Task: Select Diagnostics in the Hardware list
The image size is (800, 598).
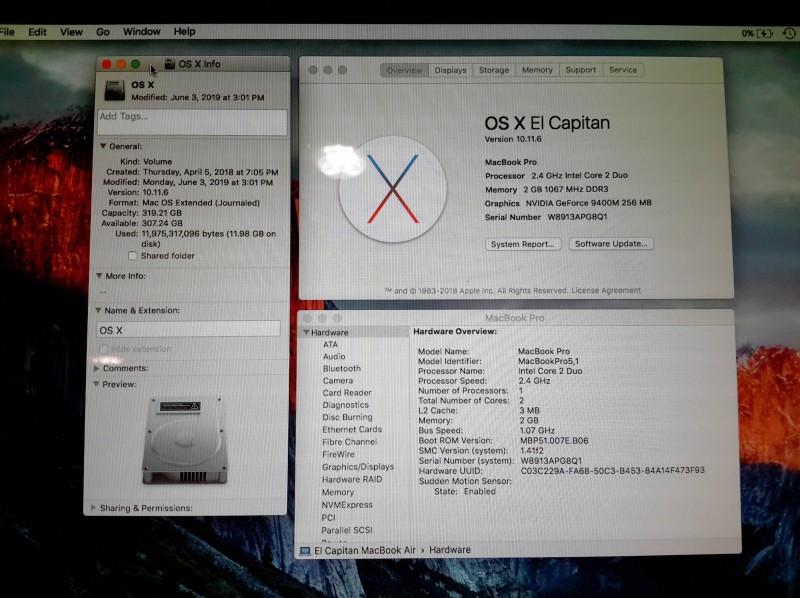Action: coord(345,405)
